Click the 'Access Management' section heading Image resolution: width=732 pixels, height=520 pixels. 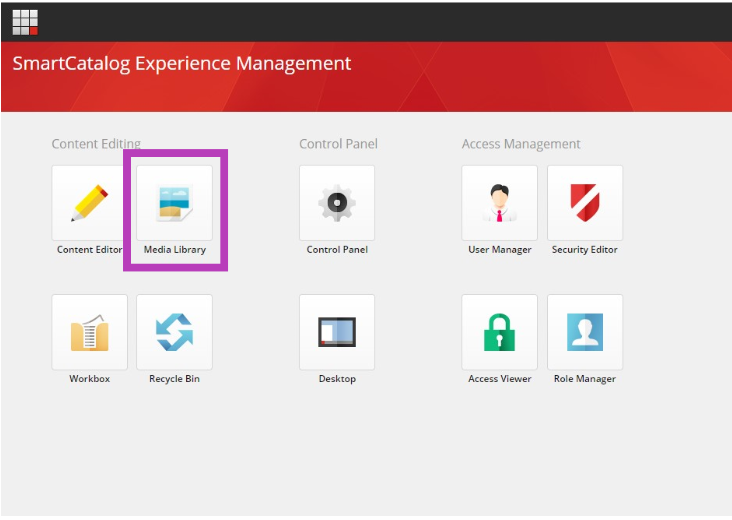point(521,144)
